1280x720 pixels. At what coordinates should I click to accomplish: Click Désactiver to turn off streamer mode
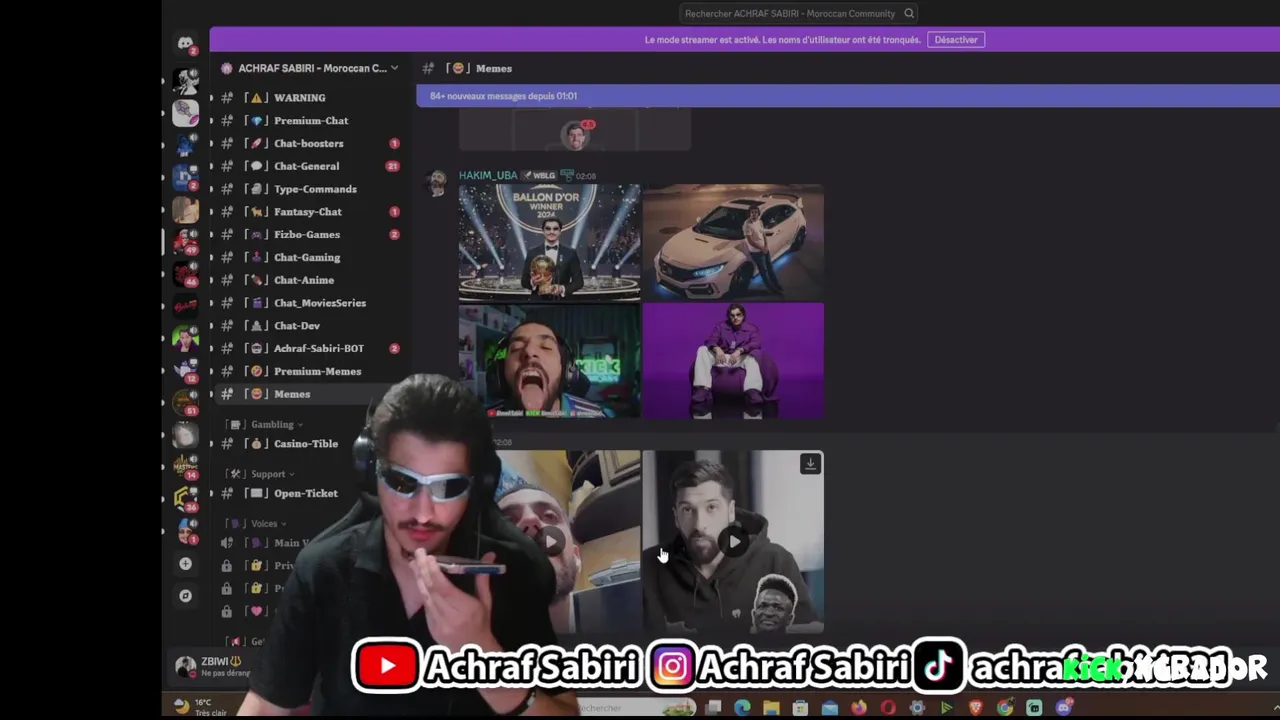click(956, 40)
